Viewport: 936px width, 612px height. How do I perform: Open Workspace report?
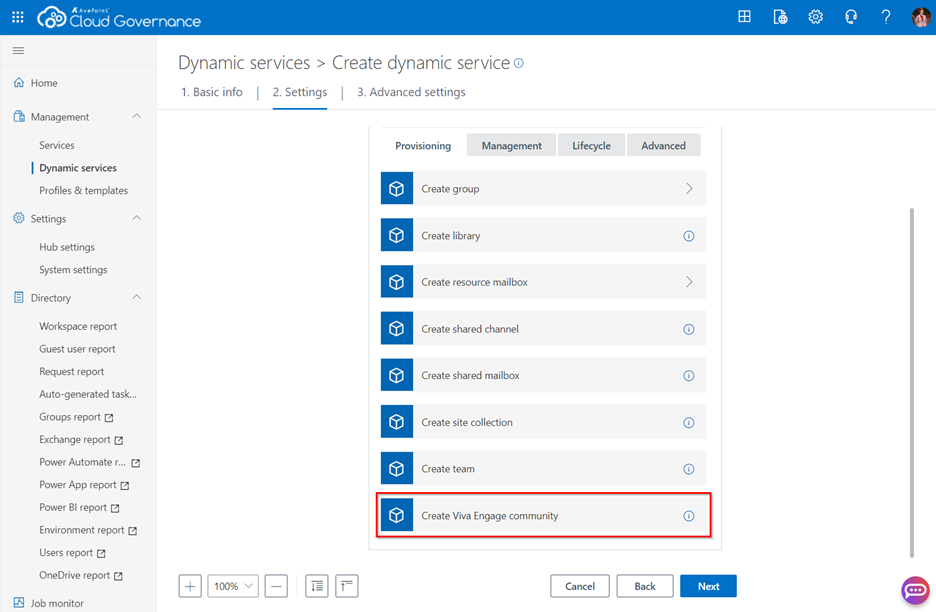click(x=78, y=327)
